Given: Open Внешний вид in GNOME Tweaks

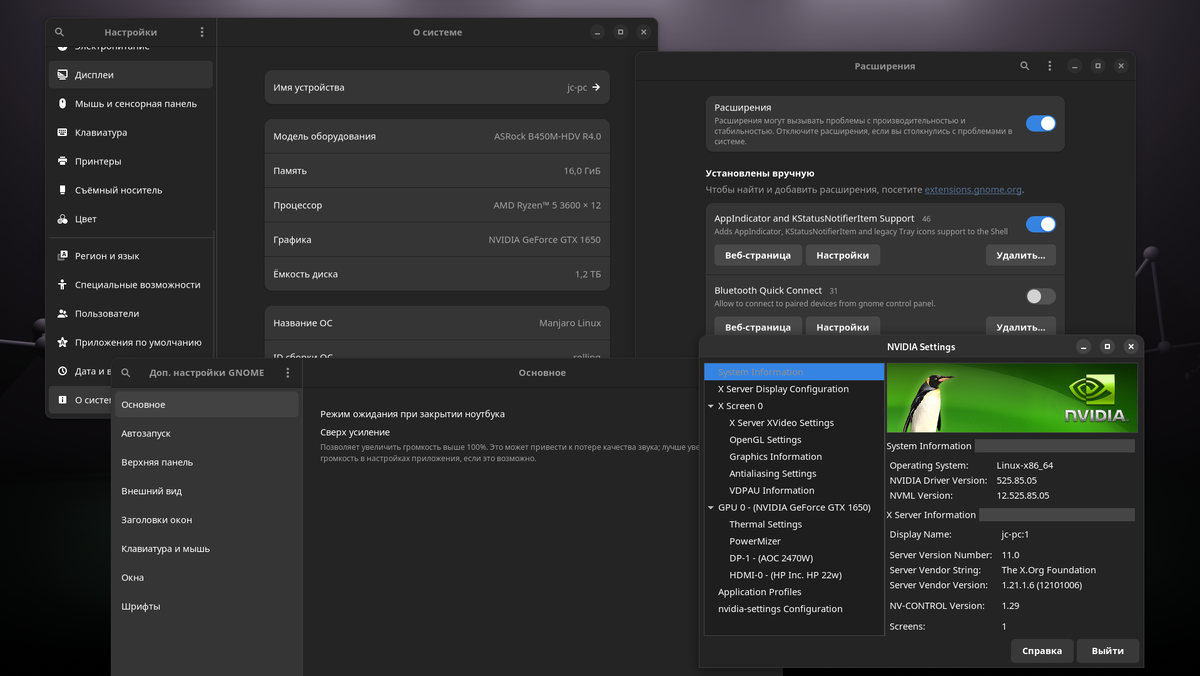Looking at the screenshot, I should (x=206, y=492).
